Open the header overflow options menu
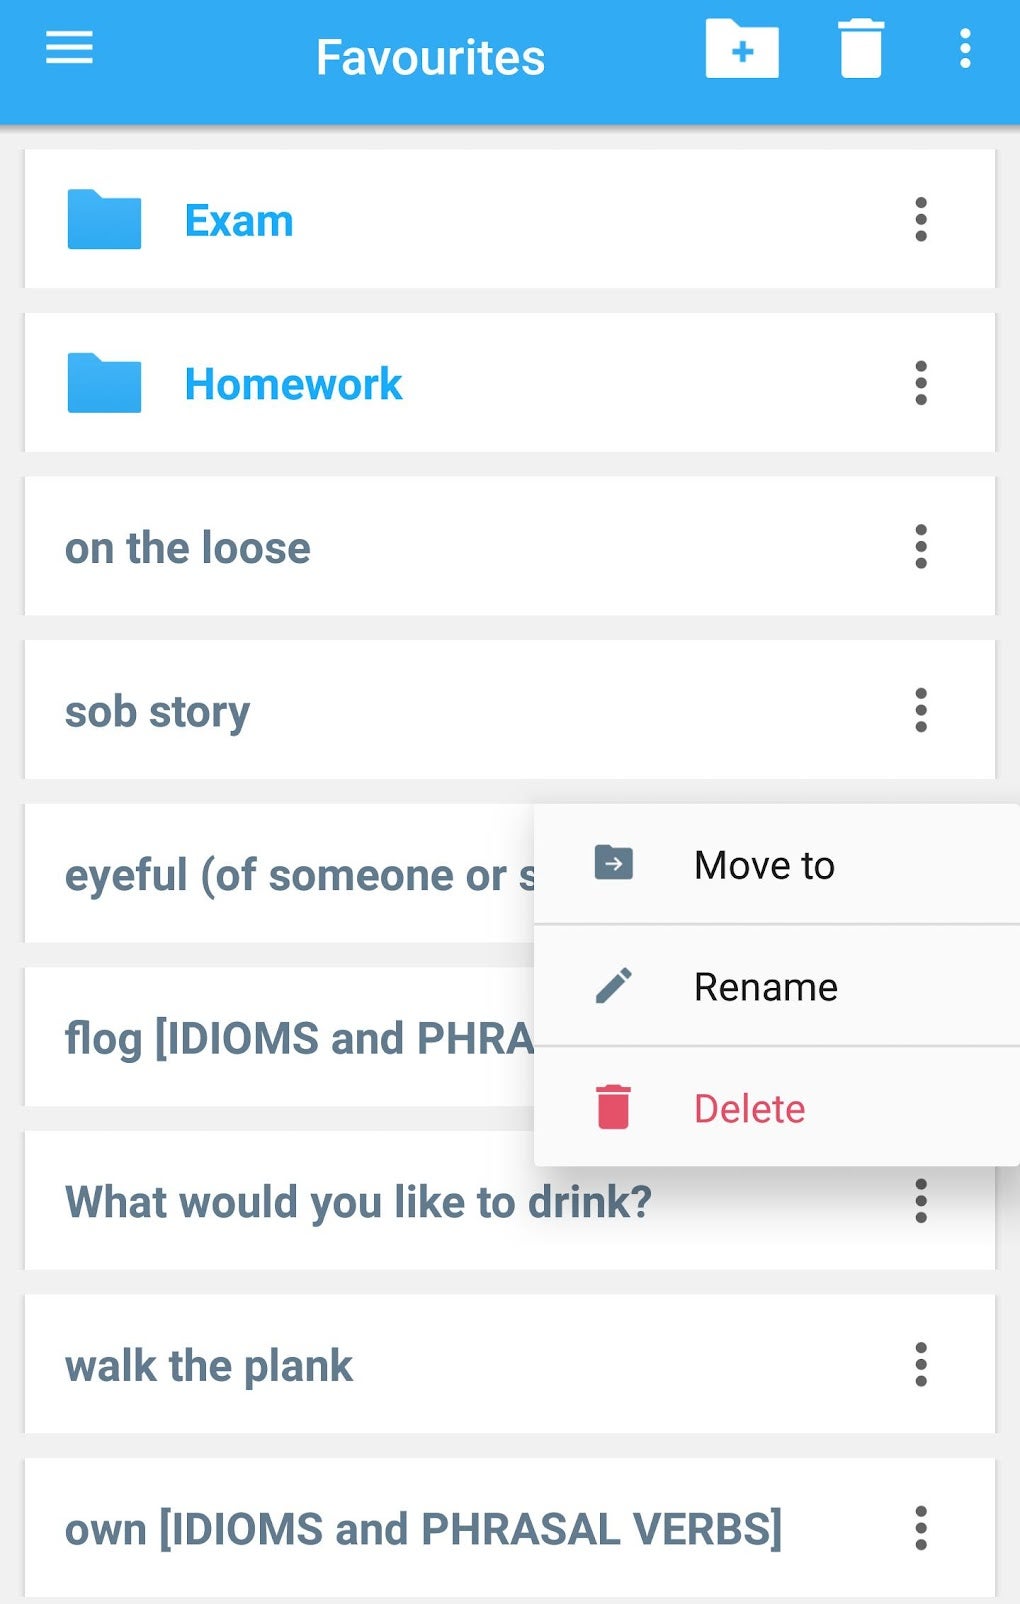 tap(965, 49)
